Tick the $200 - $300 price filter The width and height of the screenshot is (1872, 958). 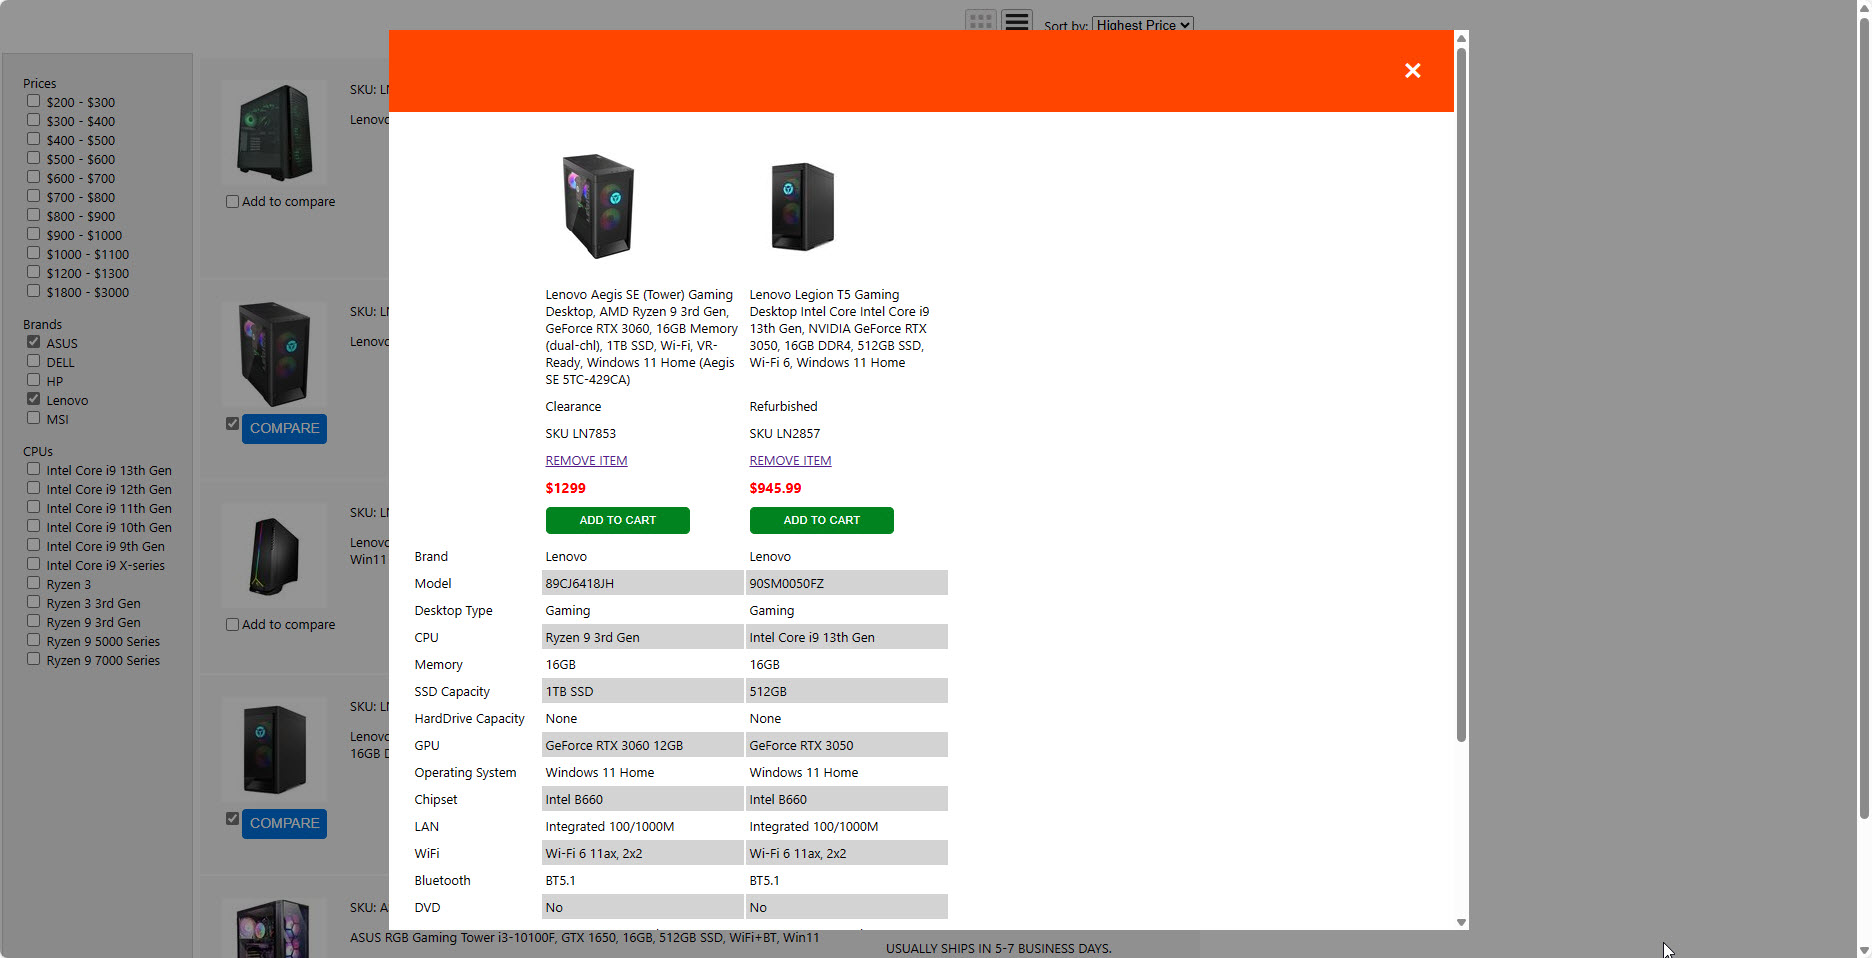click(x=34, y=101)
